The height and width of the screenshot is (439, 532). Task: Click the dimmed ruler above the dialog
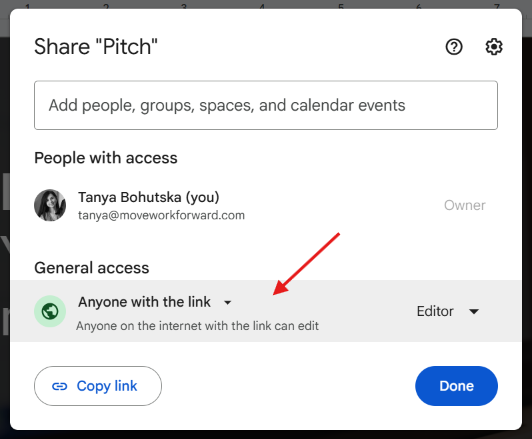(x=266, y=4)
